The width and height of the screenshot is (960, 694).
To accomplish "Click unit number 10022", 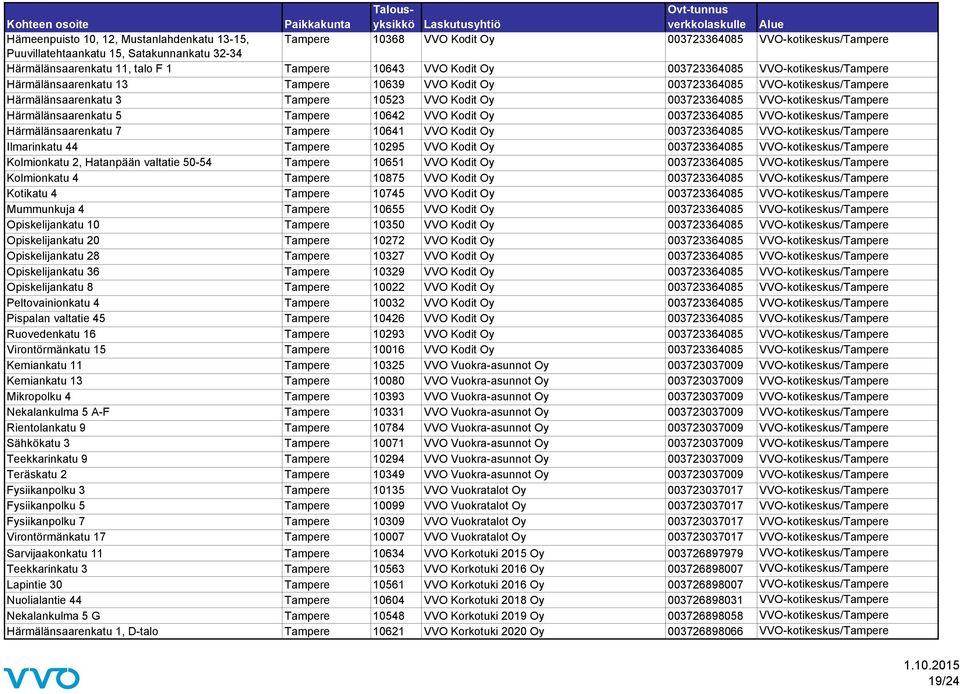I will click(389, 287).
